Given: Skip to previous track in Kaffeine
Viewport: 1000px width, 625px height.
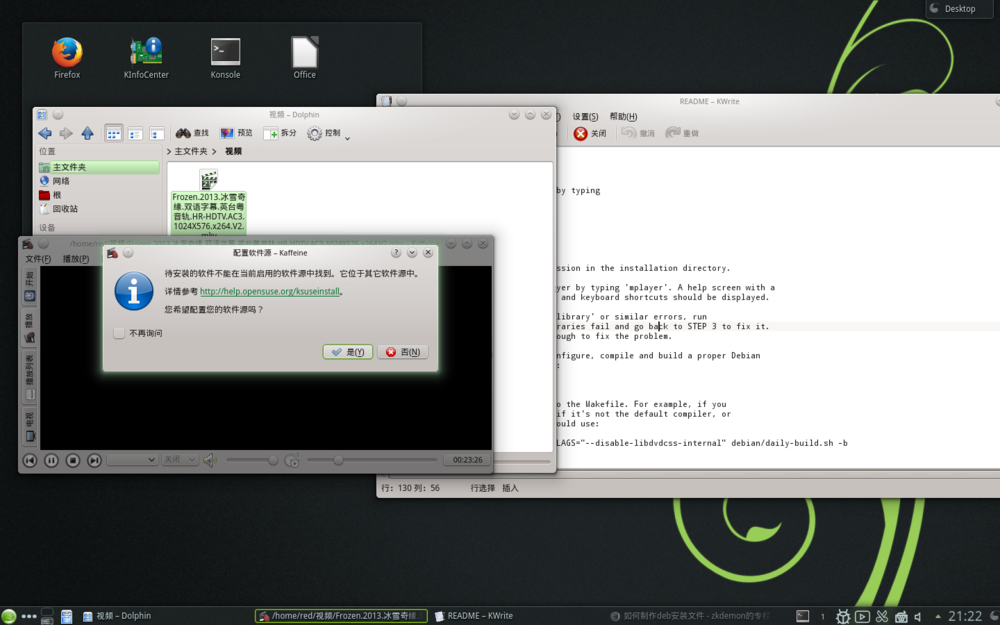Looking at the screenshot, I should click(x=30, y=460).
